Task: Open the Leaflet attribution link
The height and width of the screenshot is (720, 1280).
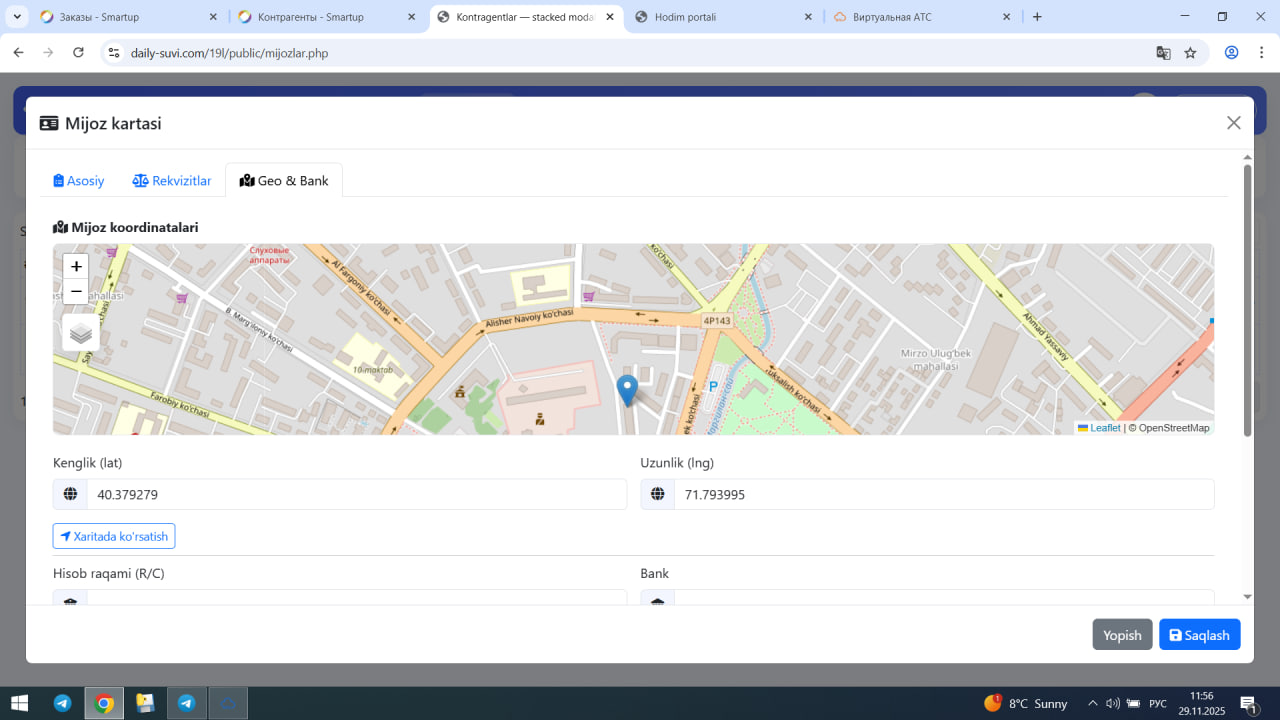Action: coord(1104,428)
